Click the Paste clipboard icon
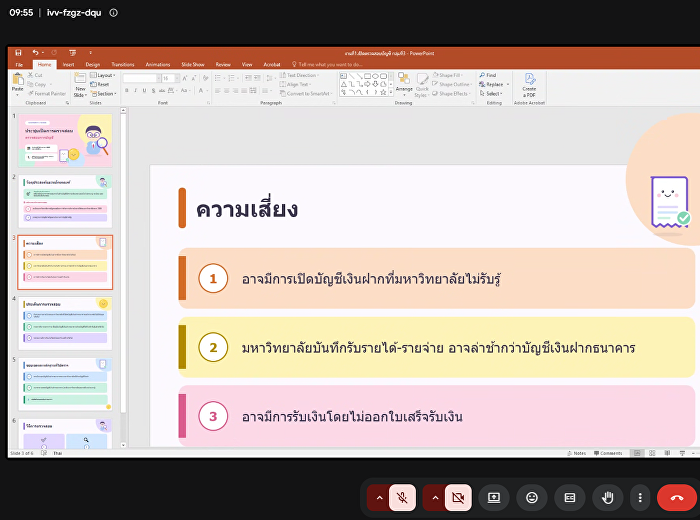The image size is (700, 520). click(x=18, y=79)
